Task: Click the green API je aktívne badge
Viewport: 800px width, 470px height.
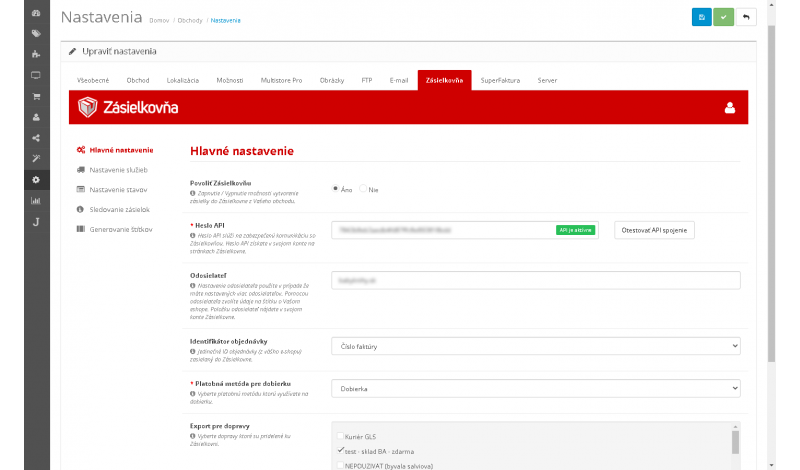Action: (576, 230)
